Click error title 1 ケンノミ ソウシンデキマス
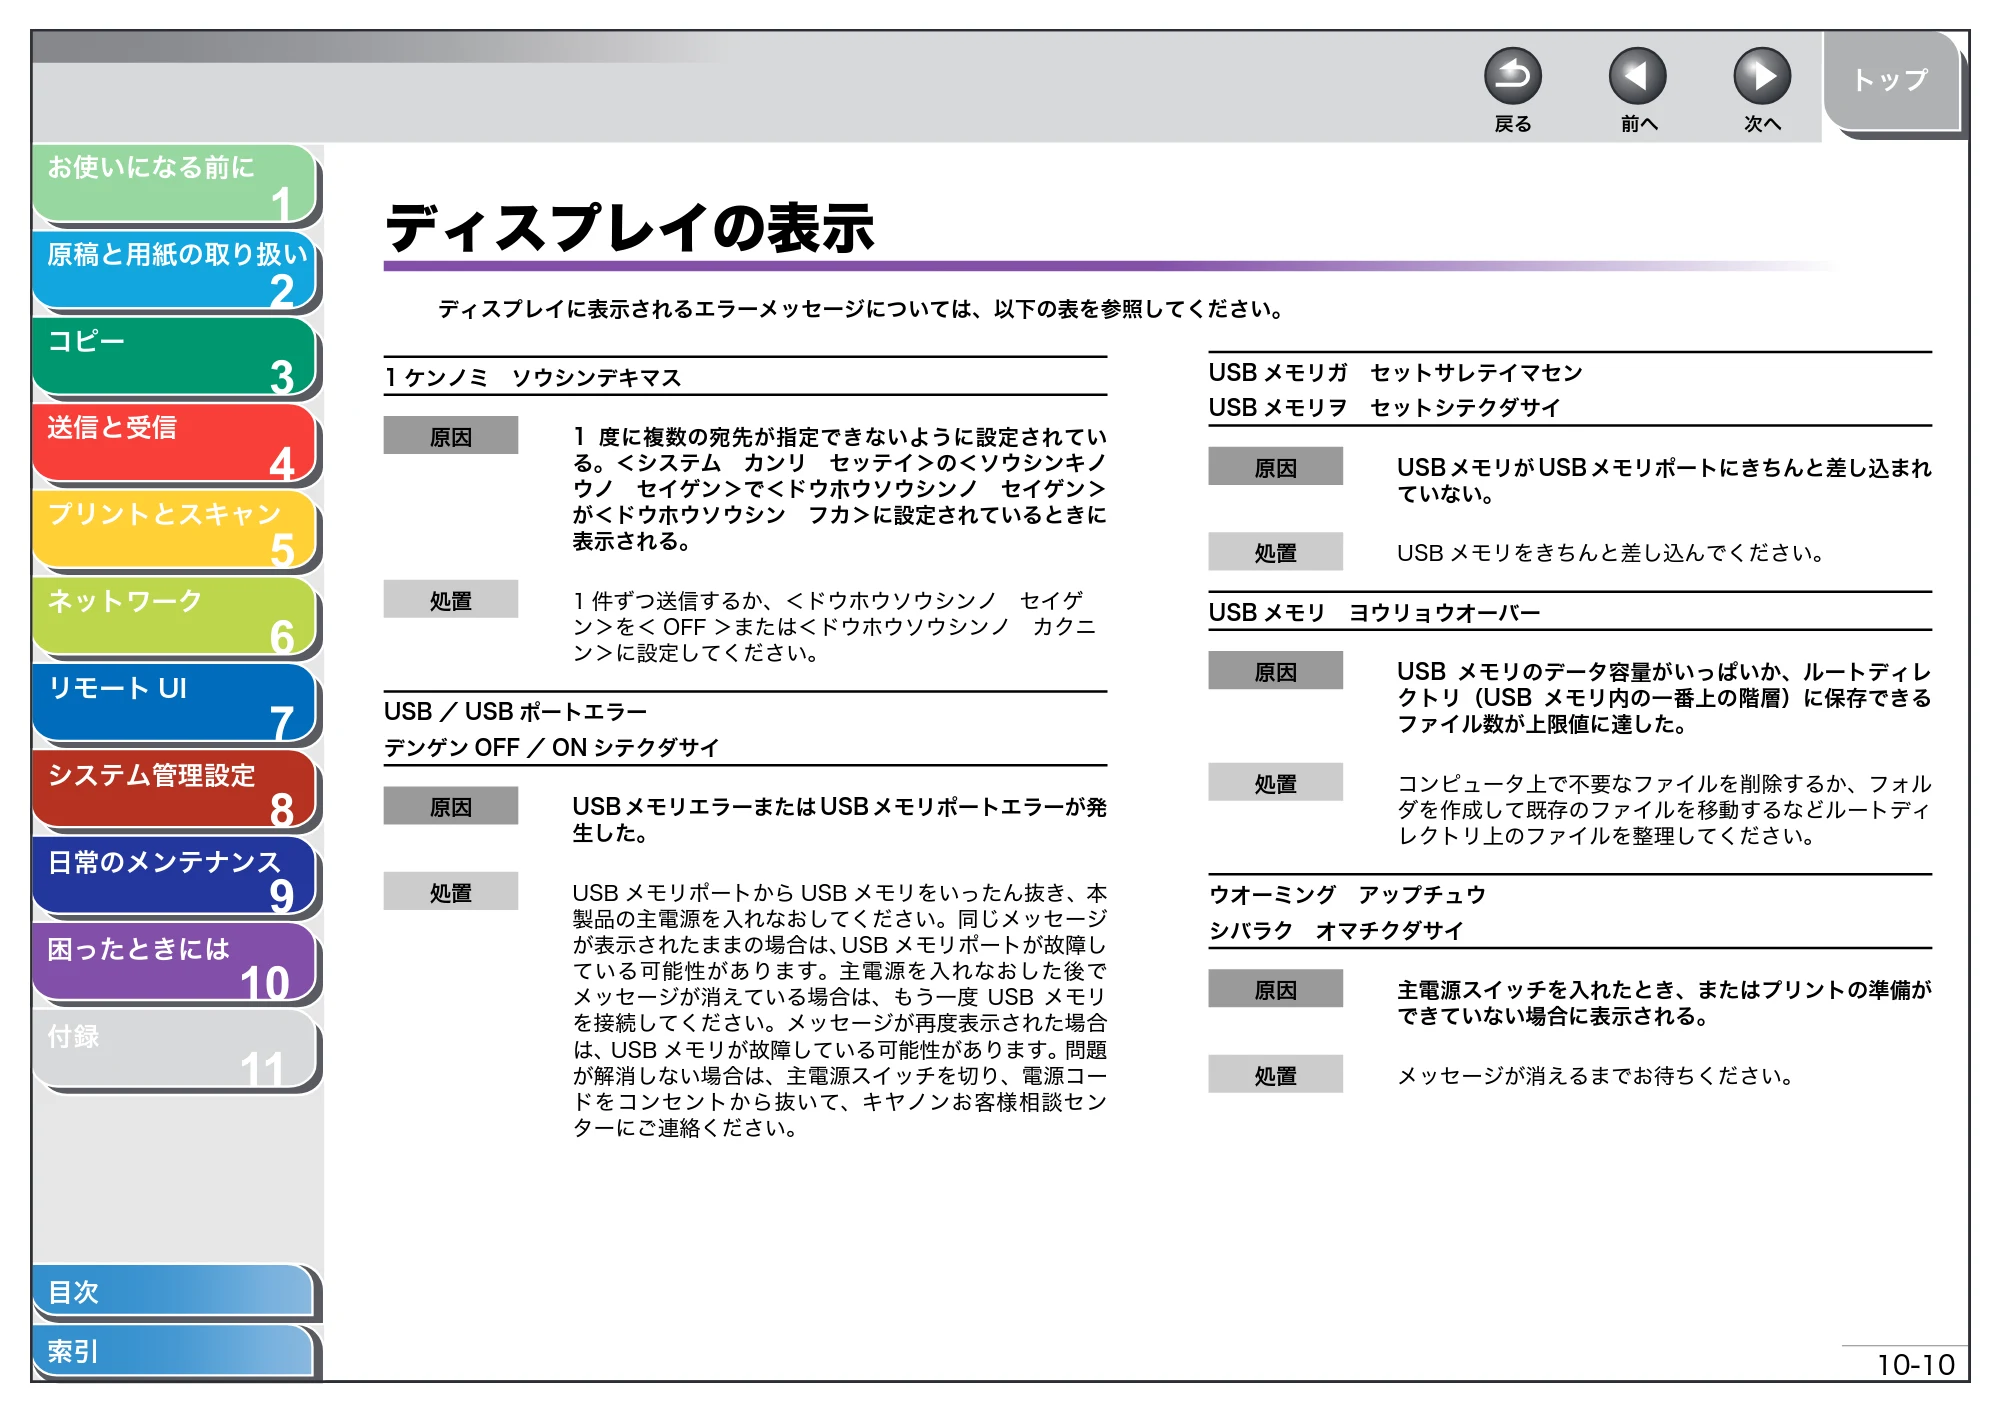The width and height of the screenshot is (2000, 1414). [534, 378]
